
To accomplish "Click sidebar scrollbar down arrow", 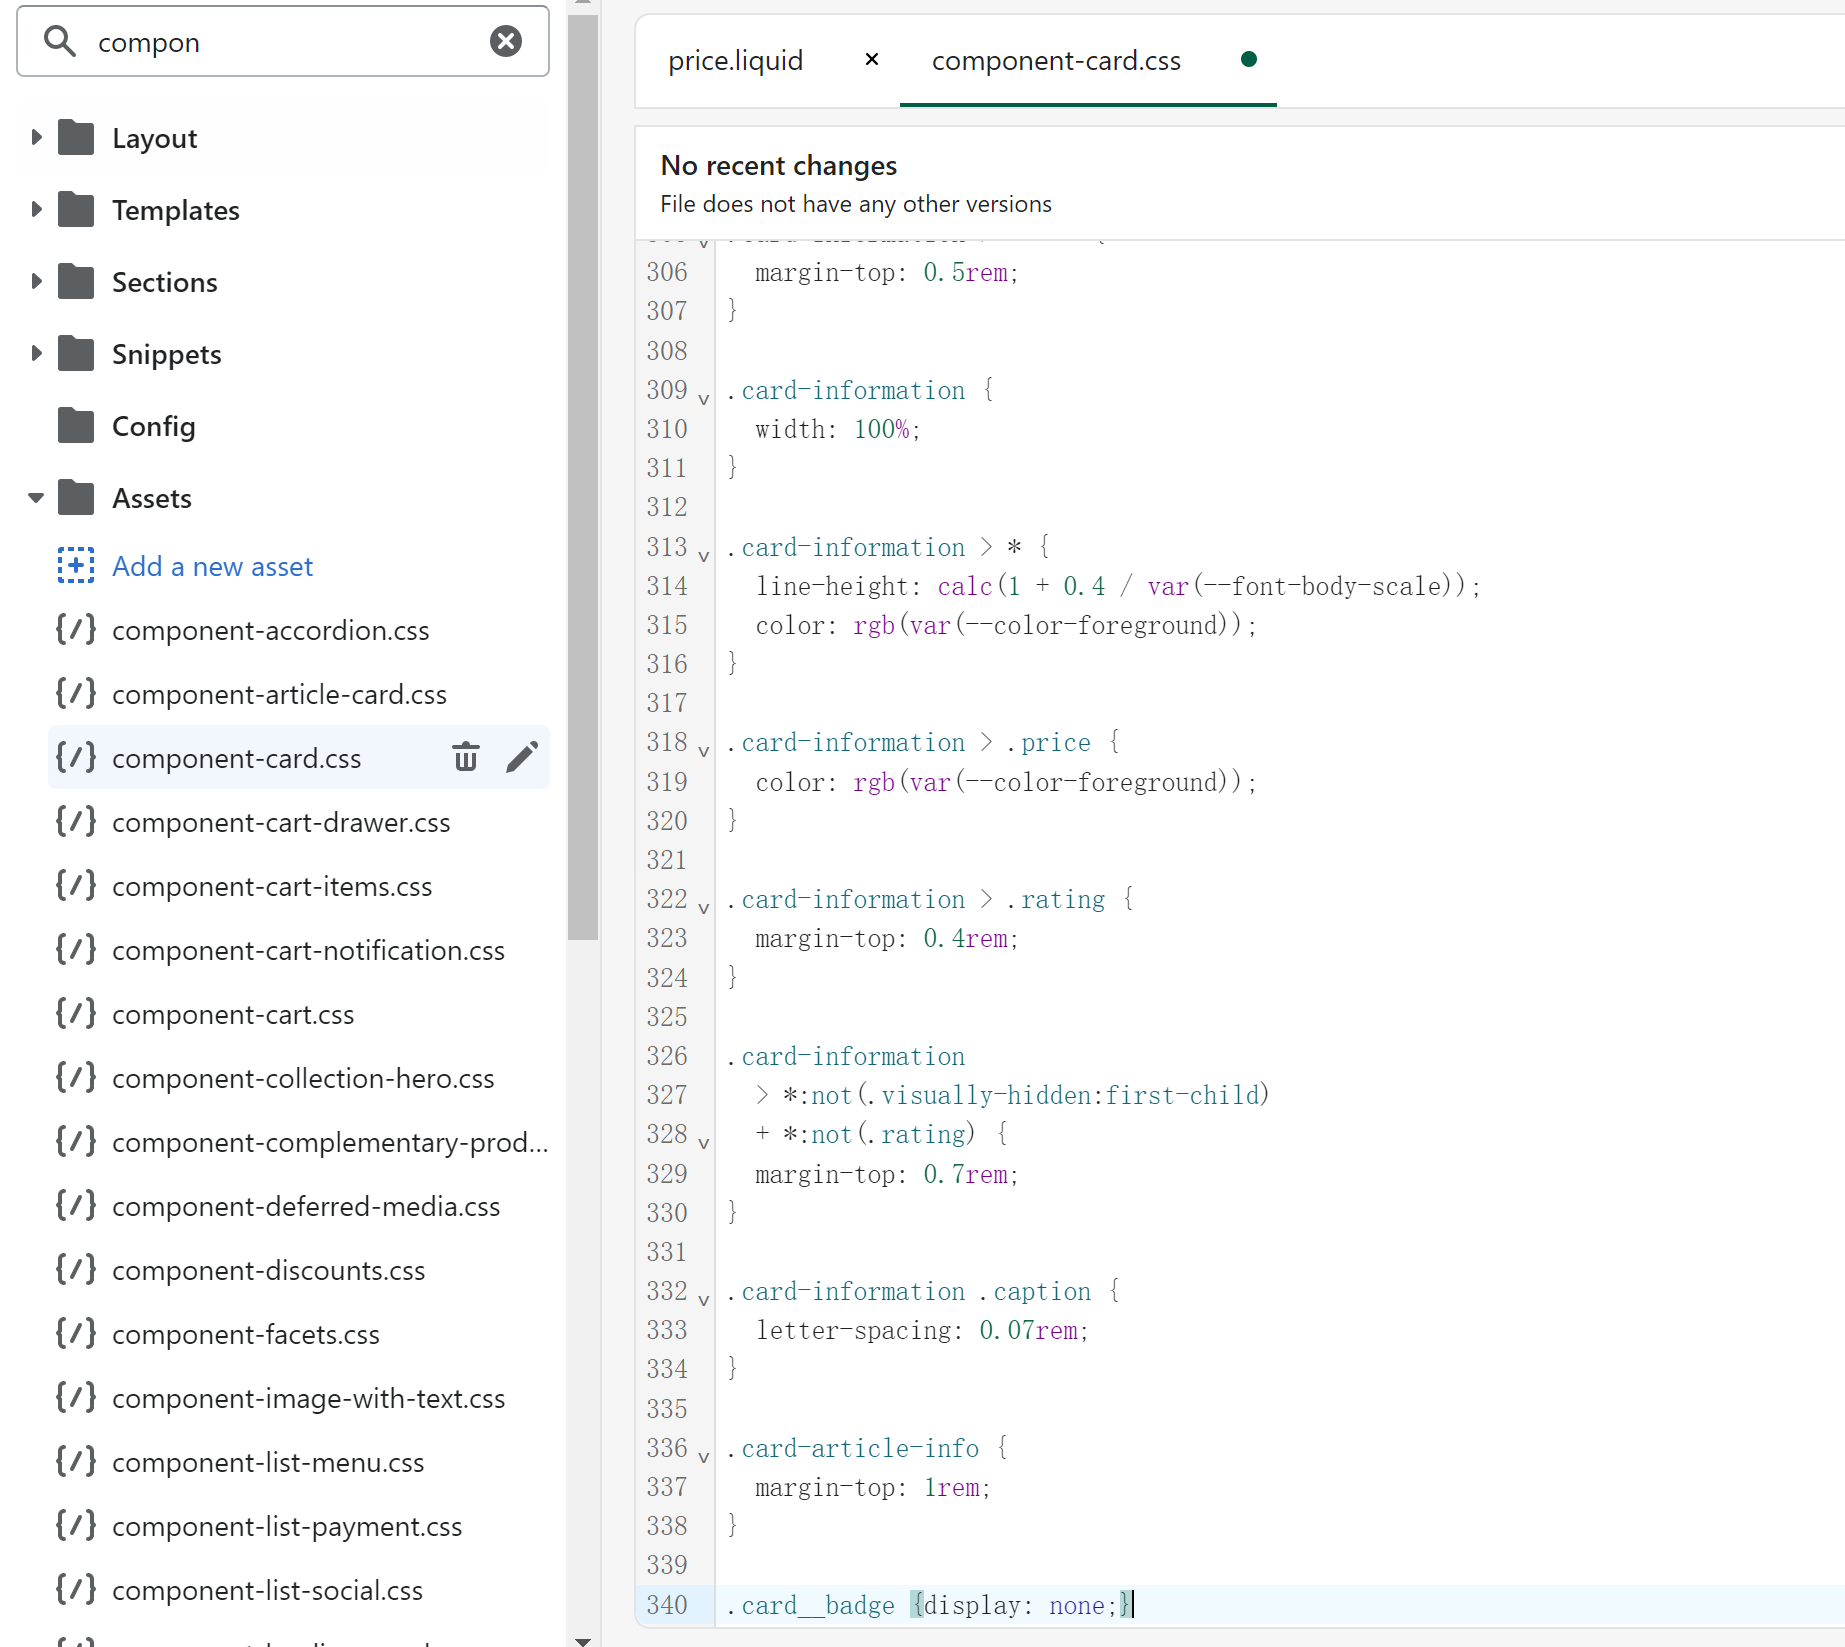I will [583, 1641].
